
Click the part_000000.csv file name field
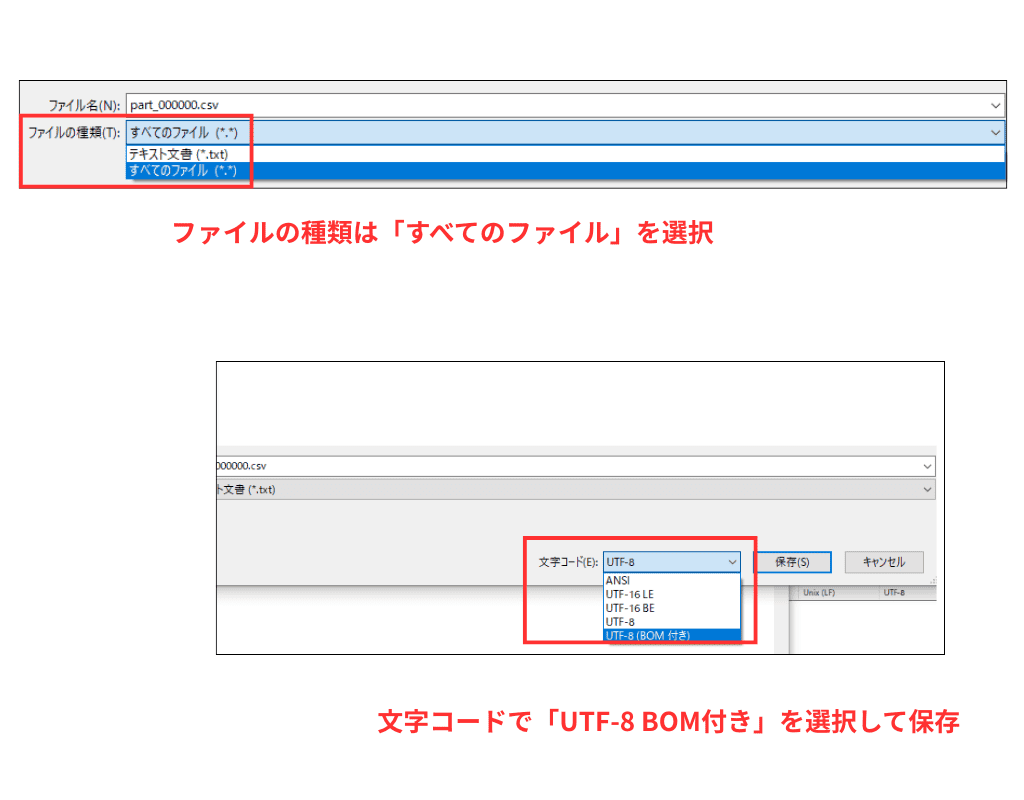click(300, 105)
